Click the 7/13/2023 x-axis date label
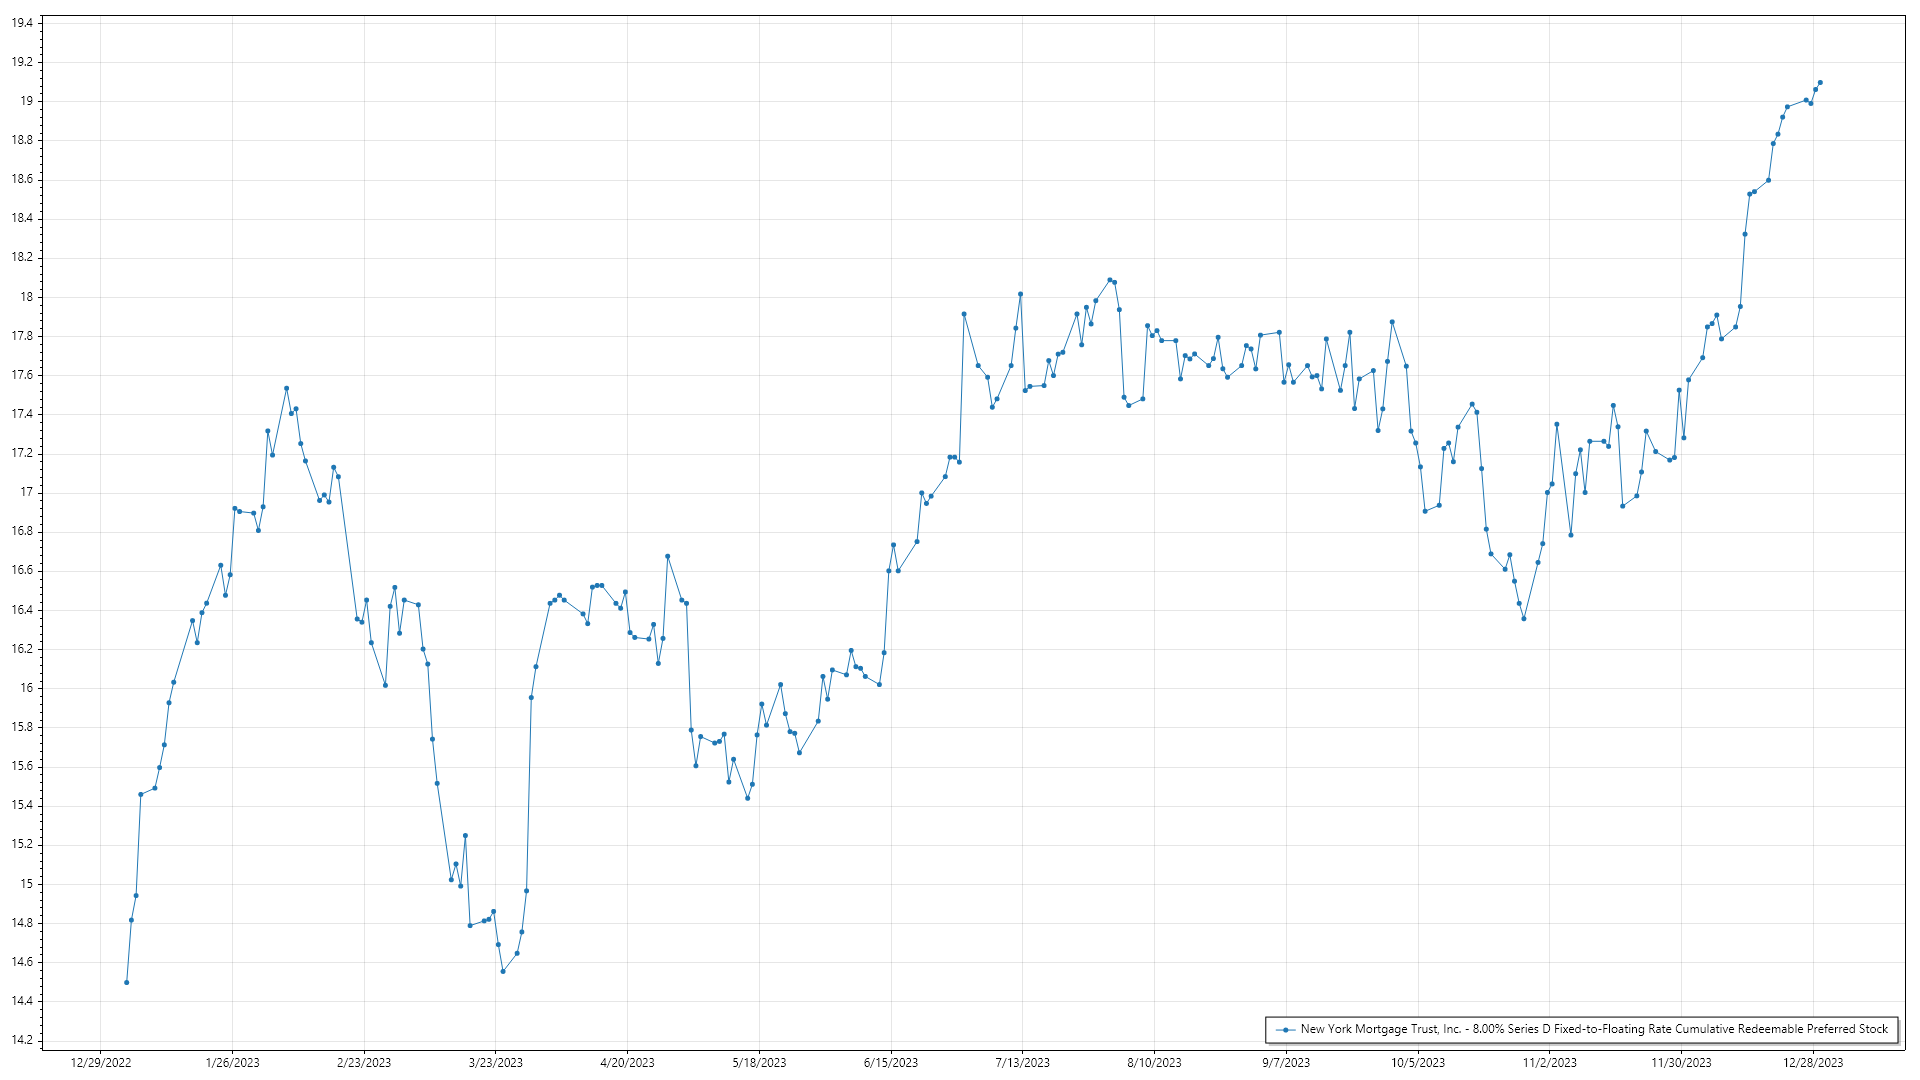Screen dimensions: 1920x1080 click(1022, 1063)
